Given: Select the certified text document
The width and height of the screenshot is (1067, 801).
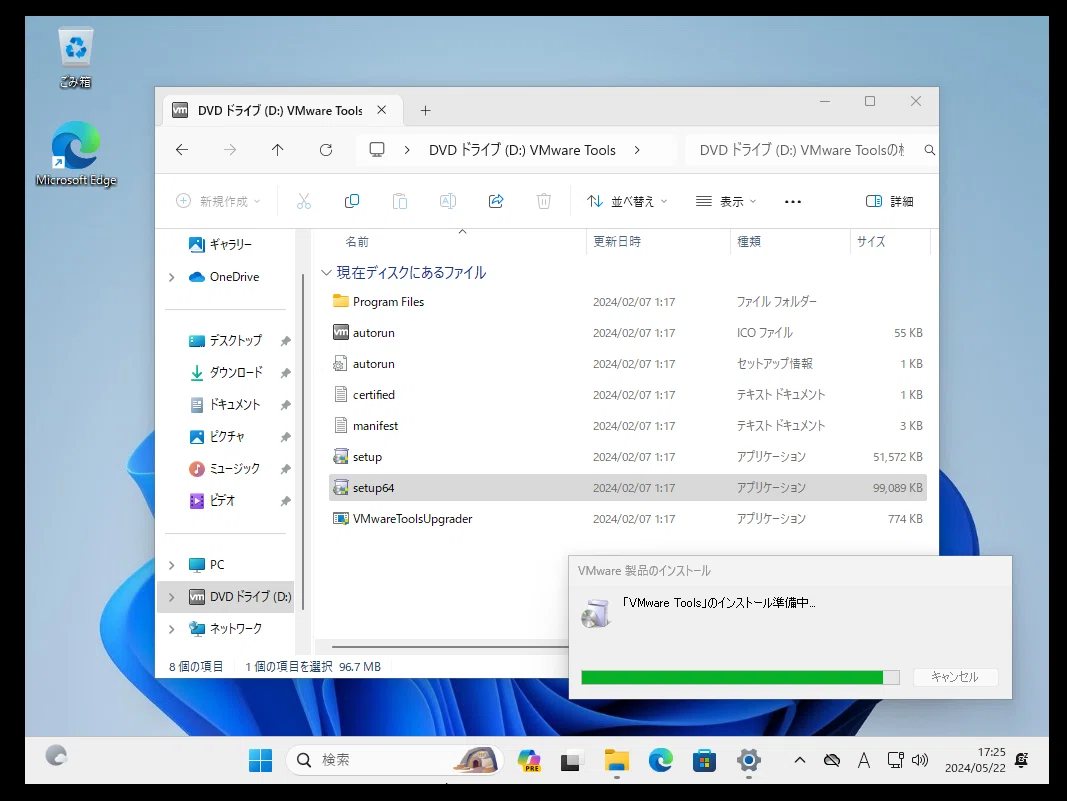Looking at the screenshot, I should (x=627, y=395).
